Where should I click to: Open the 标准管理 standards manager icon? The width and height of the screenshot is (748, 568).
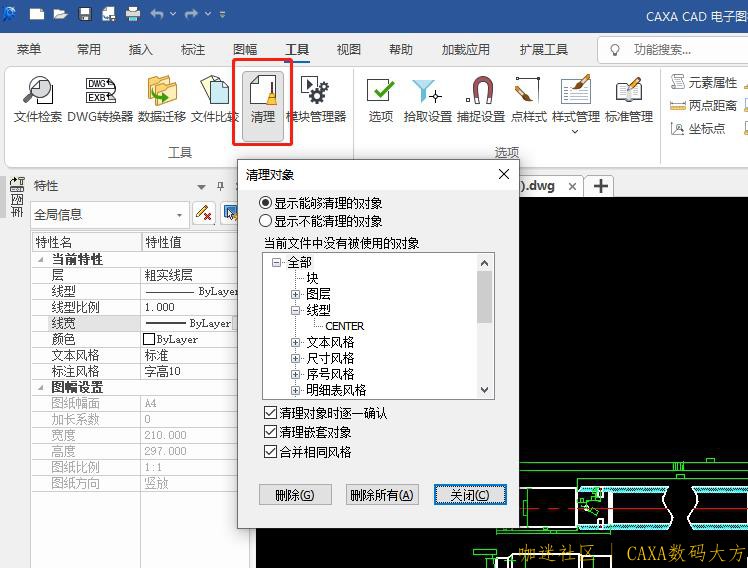point(629,98)
